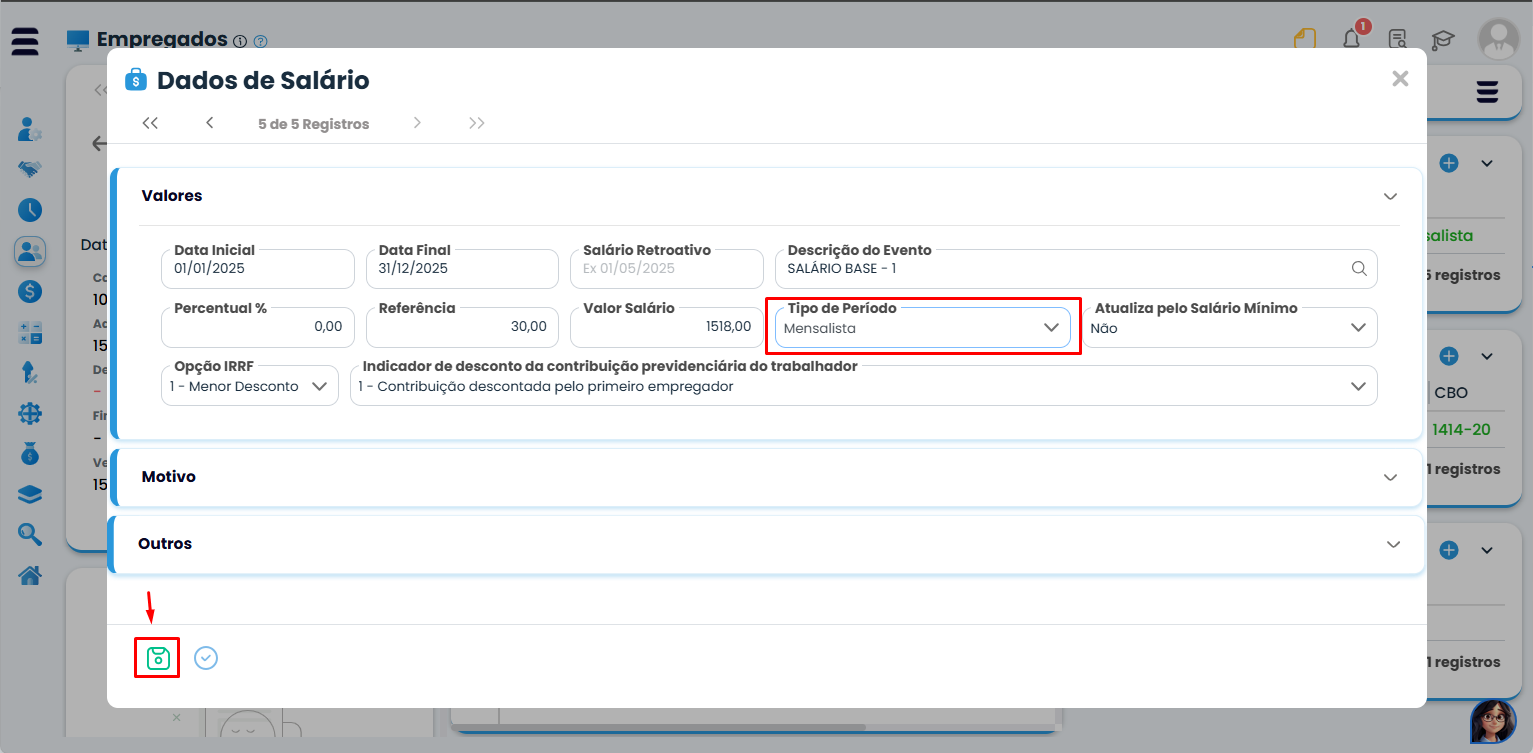Close the Dados de Salário dialog
Screen dimensions: 1533x753
pyautogui.click(x=1400, y=79)
